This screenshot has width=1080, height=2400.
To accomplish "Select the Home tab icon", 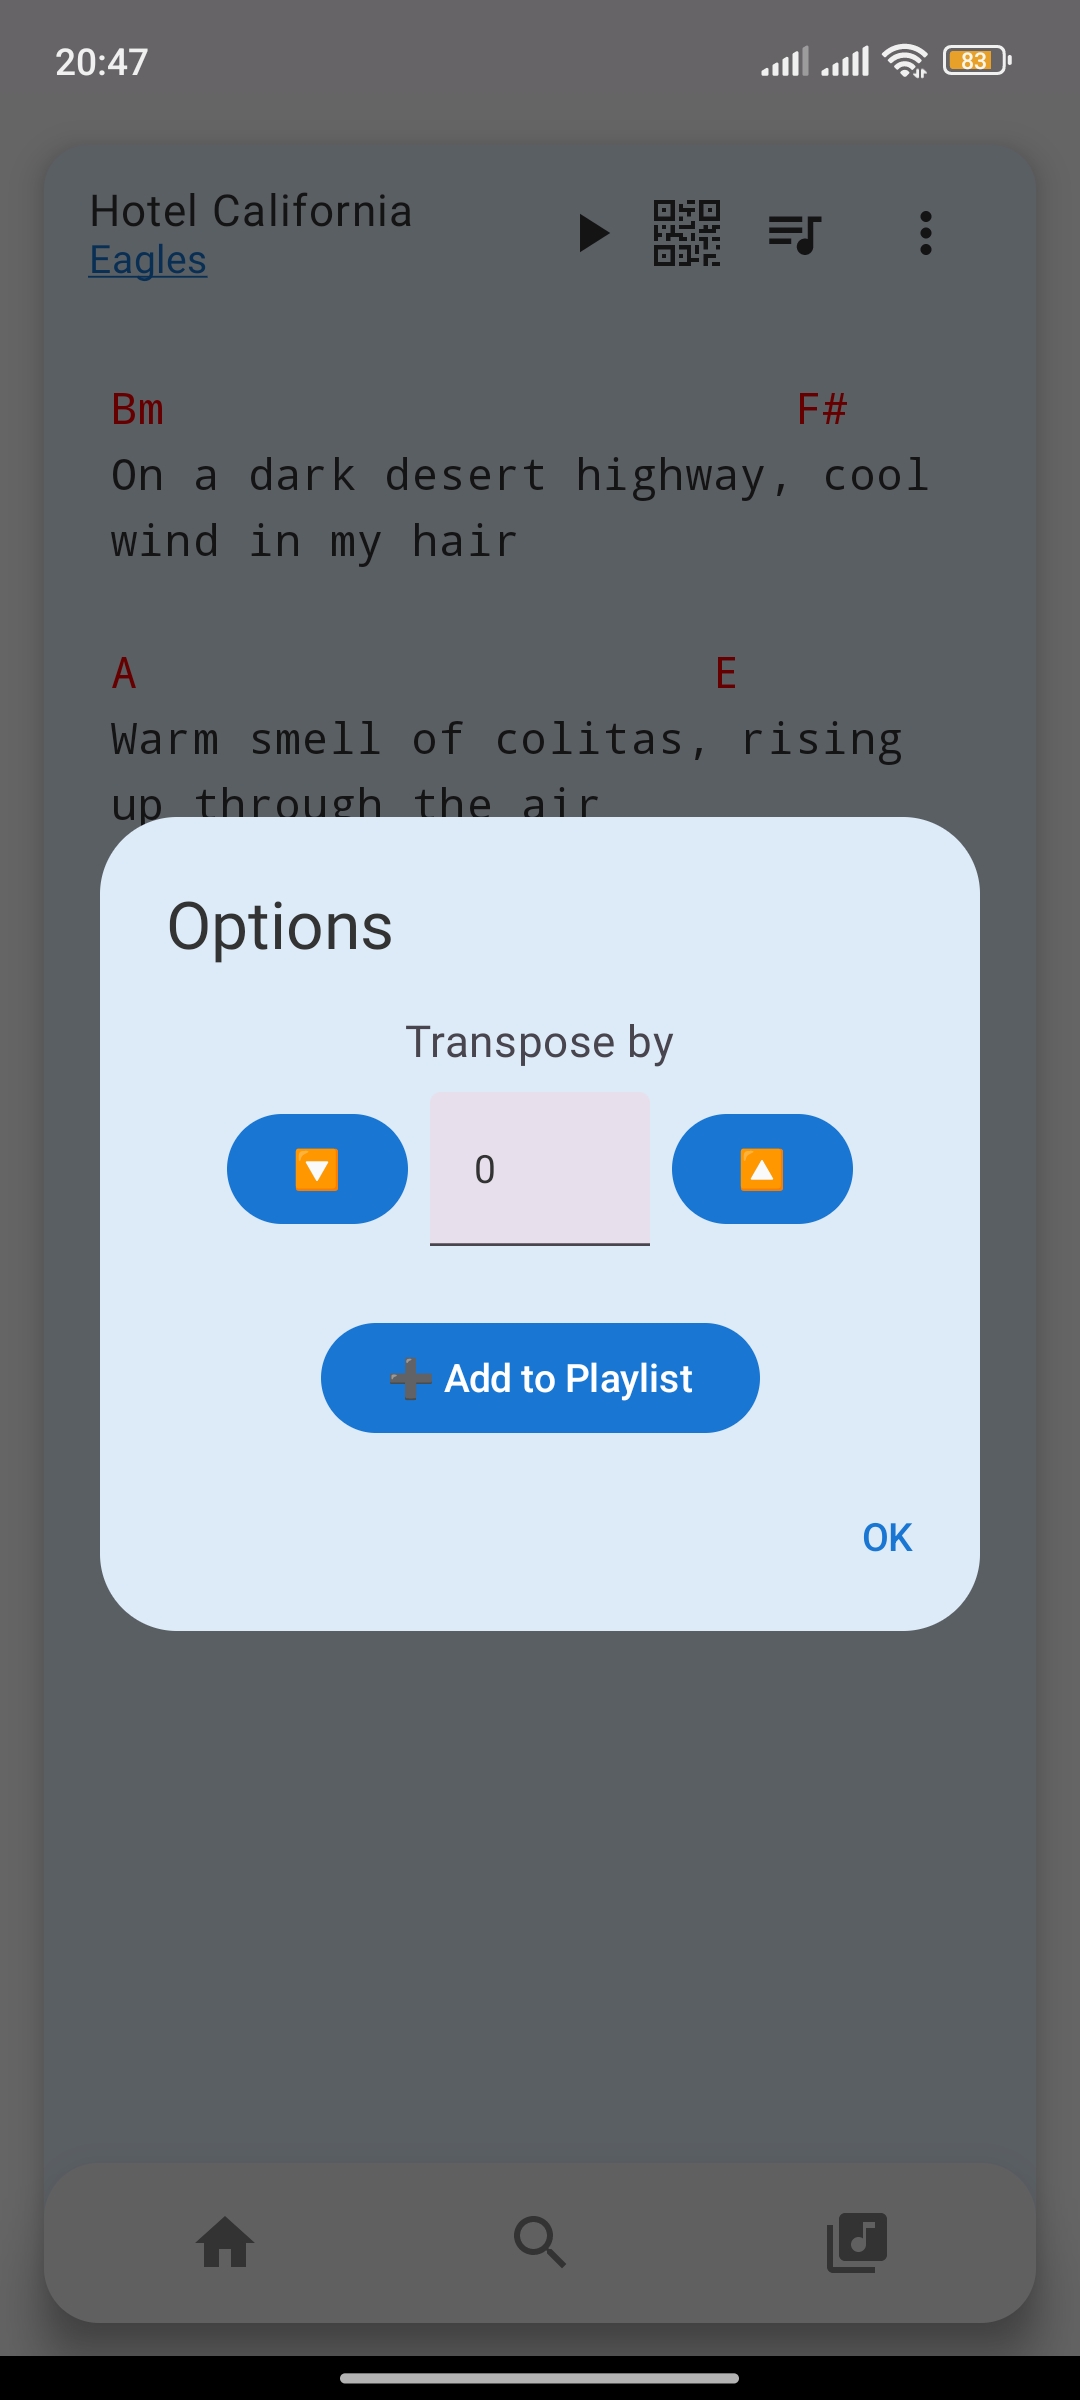I will (224, 2241).
